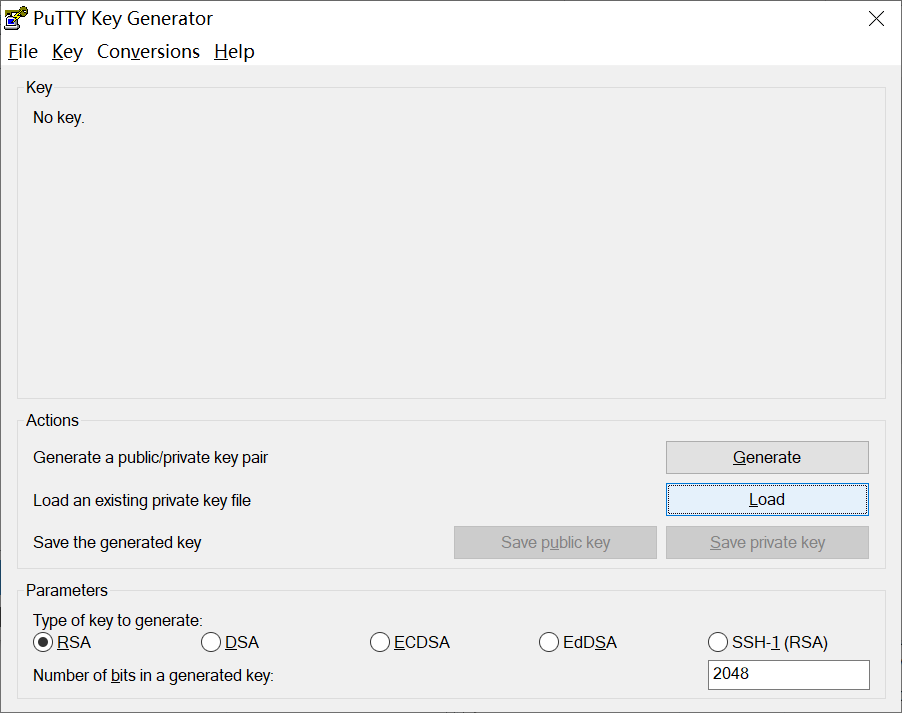The width and height of the screenshot is (902, 713).
Task: Select the SSH-1 (RSA) radio button
Action: click(x=717, y=642)
